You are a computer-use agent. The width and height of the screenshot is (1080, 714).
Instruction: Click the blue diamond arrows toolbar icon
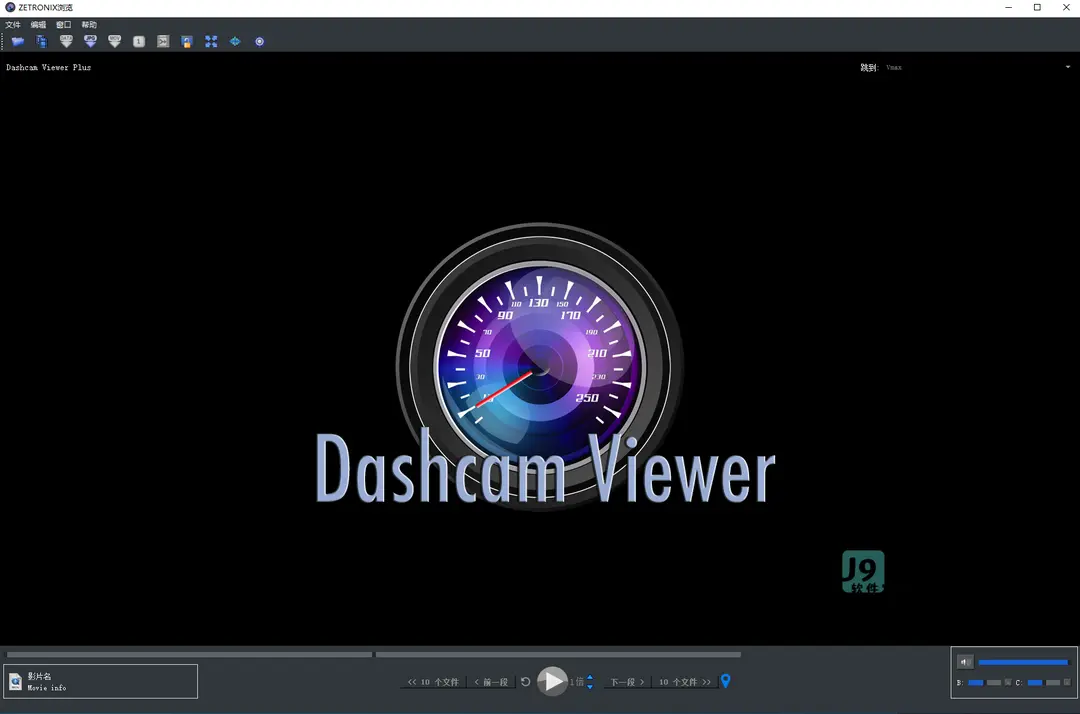tap(235, 41)
